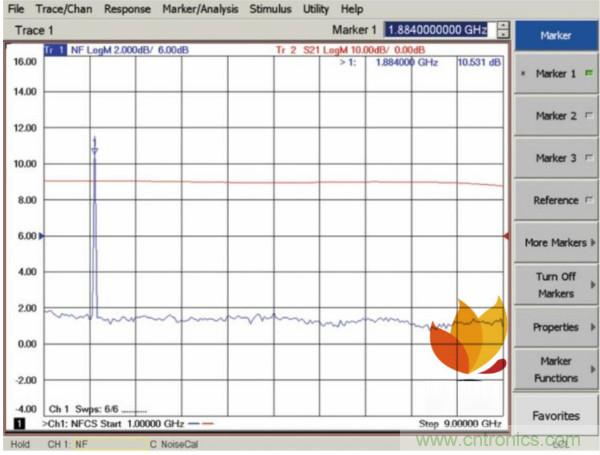This screenshot has width=600, height=455.
Task: Click the Marker 1 frequency input field
Action: pyautogui.click(x=435, y=30)
